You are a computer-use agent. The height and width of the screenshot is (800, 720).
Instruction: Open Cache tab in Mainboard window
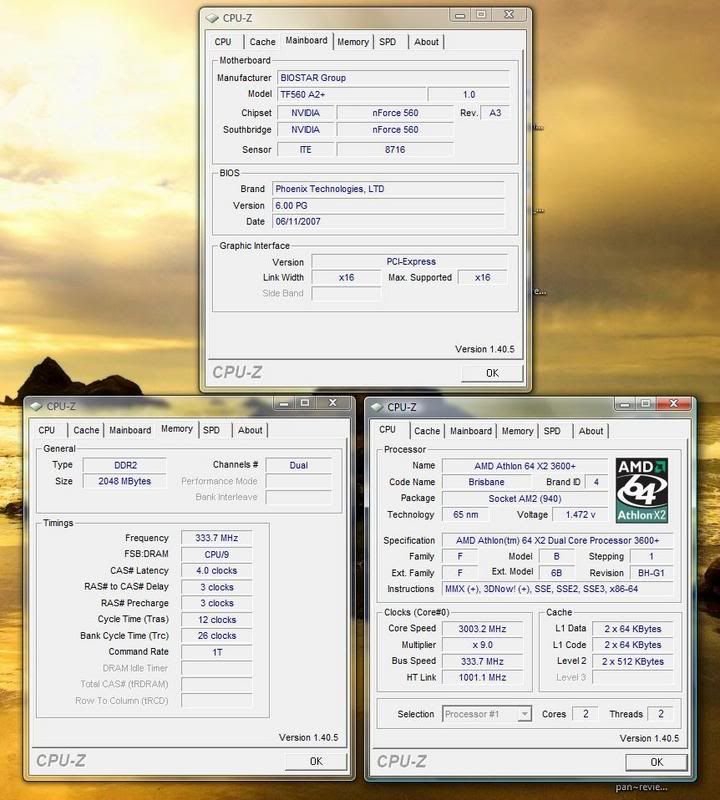[262, 42]
